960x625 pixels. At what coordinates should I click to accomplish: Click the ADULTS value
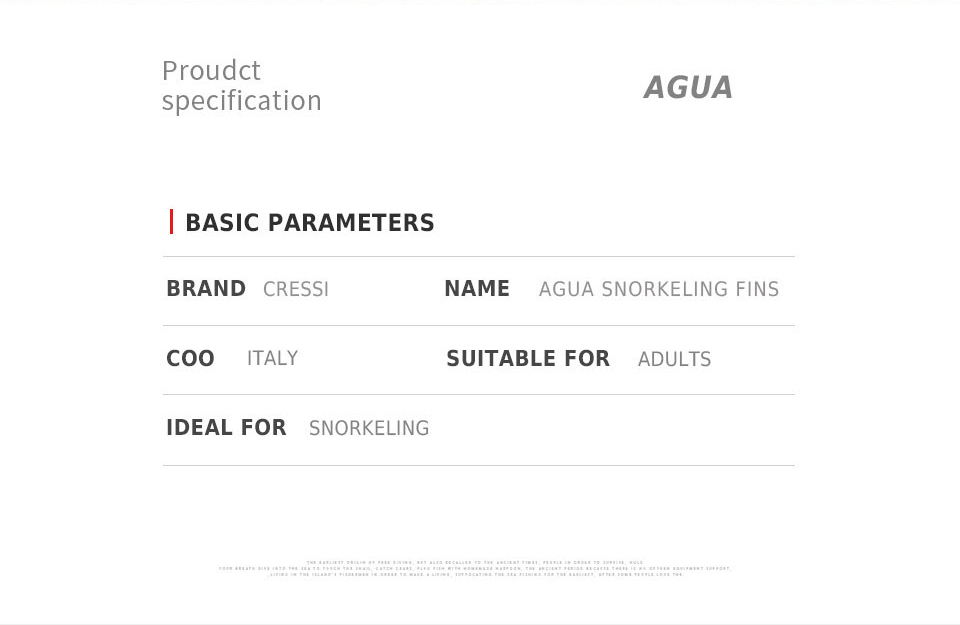click(675, 359)
